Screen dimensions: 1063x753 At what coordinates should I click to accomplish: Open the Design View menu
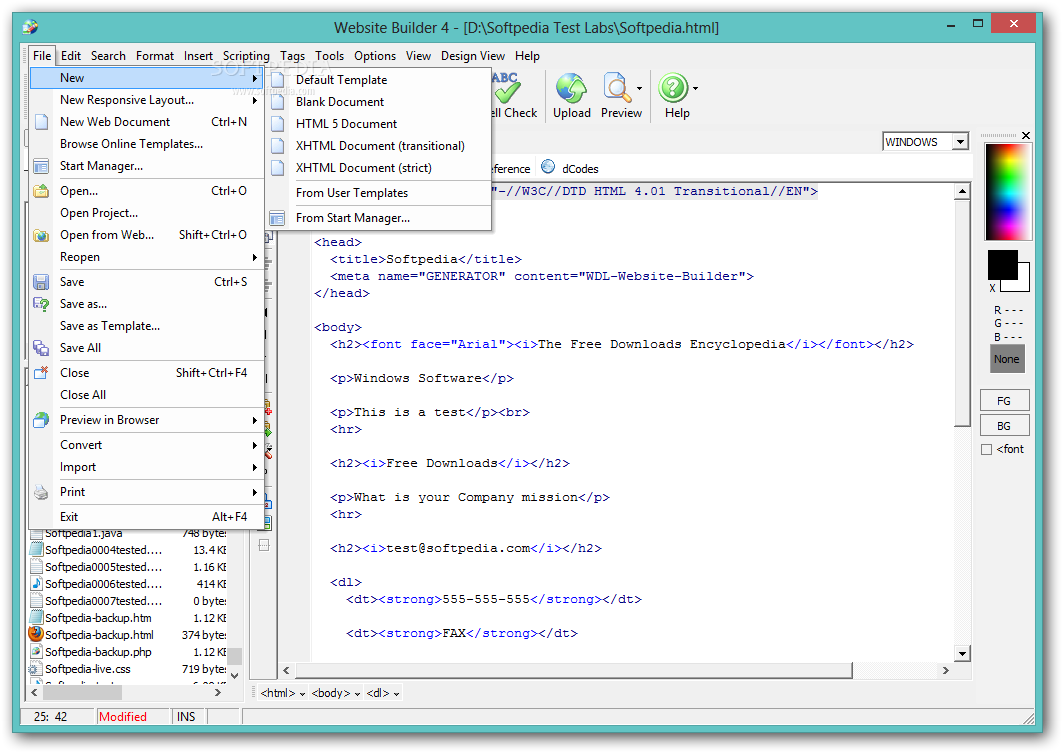coord(473,56)
